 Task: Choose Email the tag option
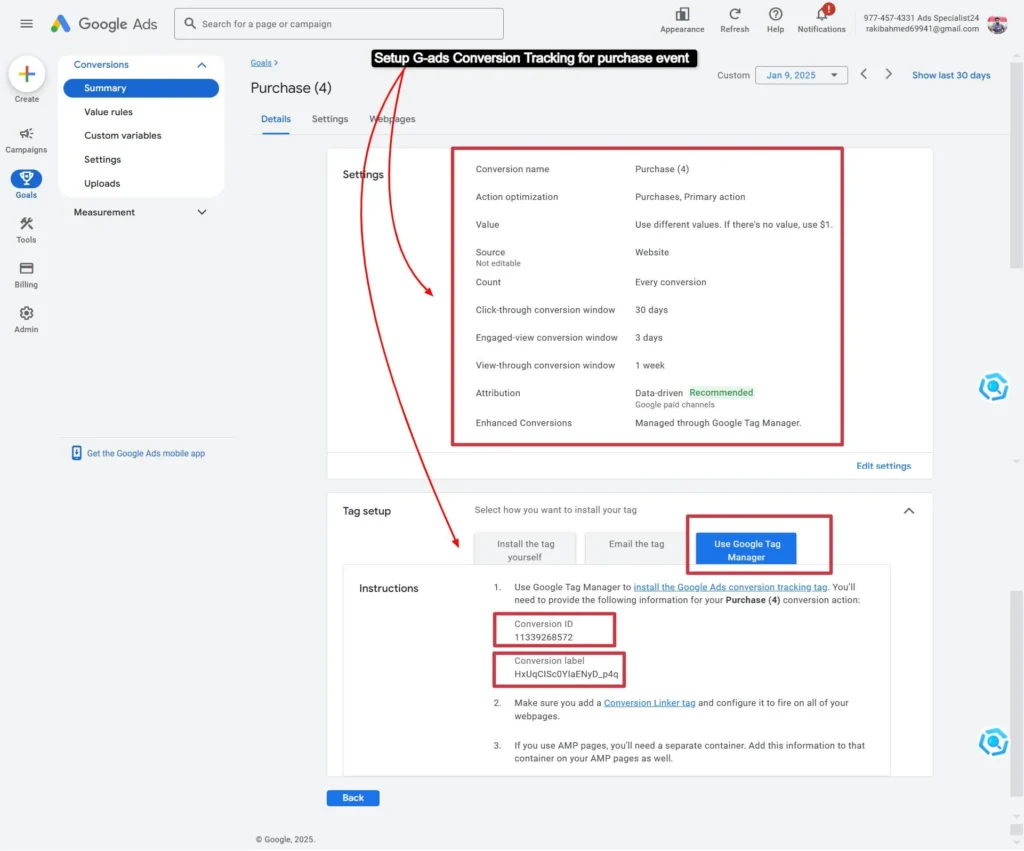636,548
